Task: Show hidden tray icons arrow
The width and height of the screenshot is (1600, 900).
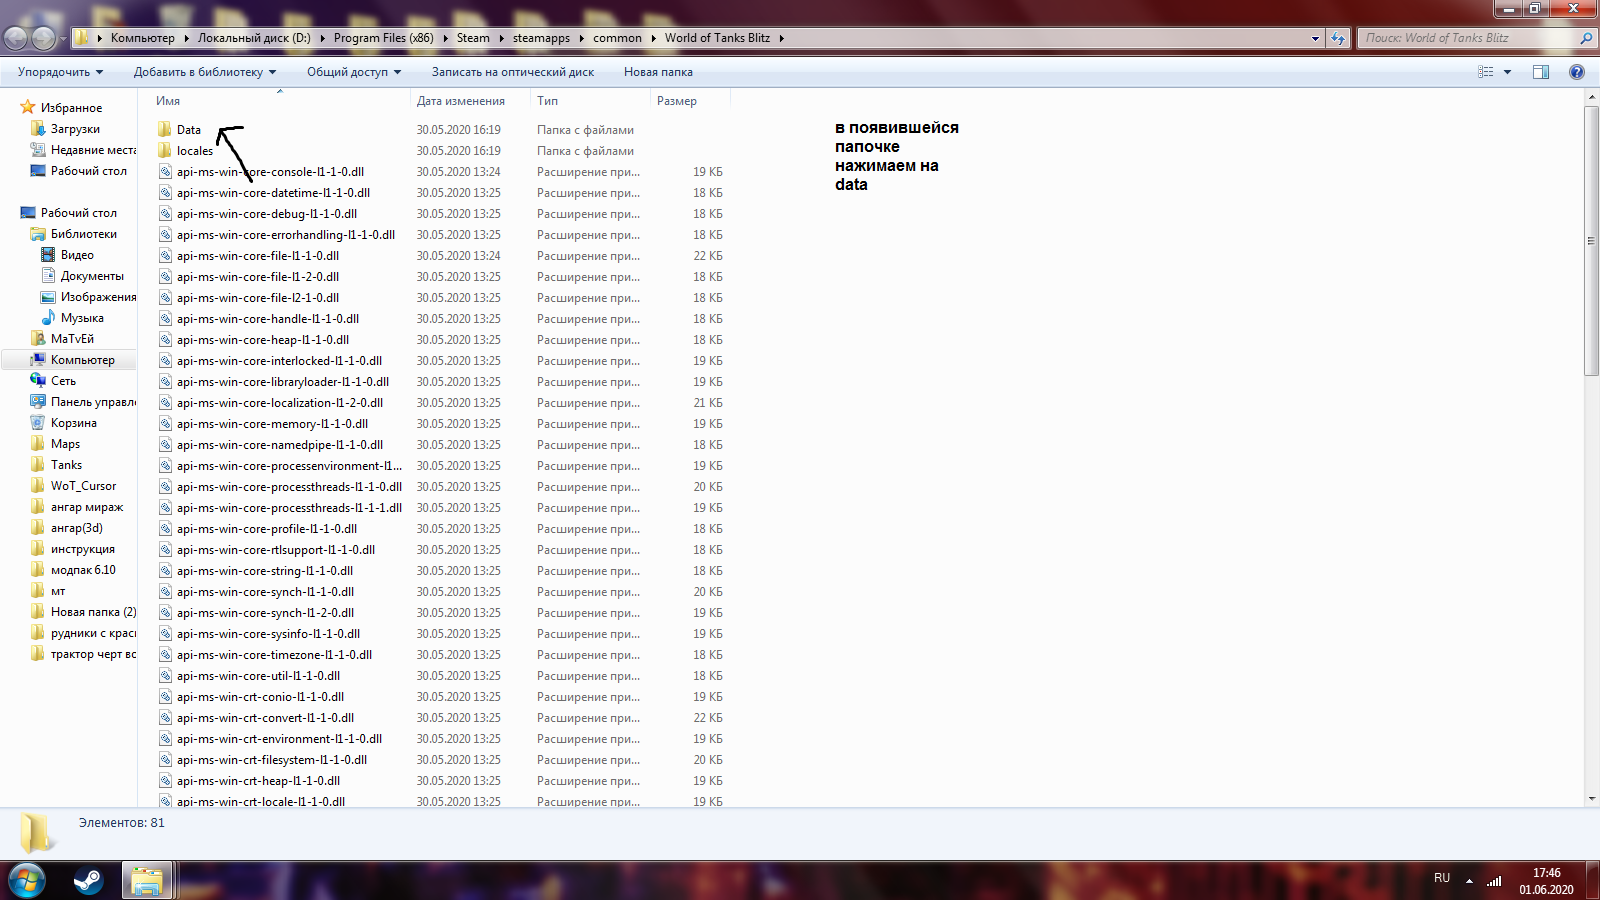Action: pyautogui.click(x=1469, y=881)
